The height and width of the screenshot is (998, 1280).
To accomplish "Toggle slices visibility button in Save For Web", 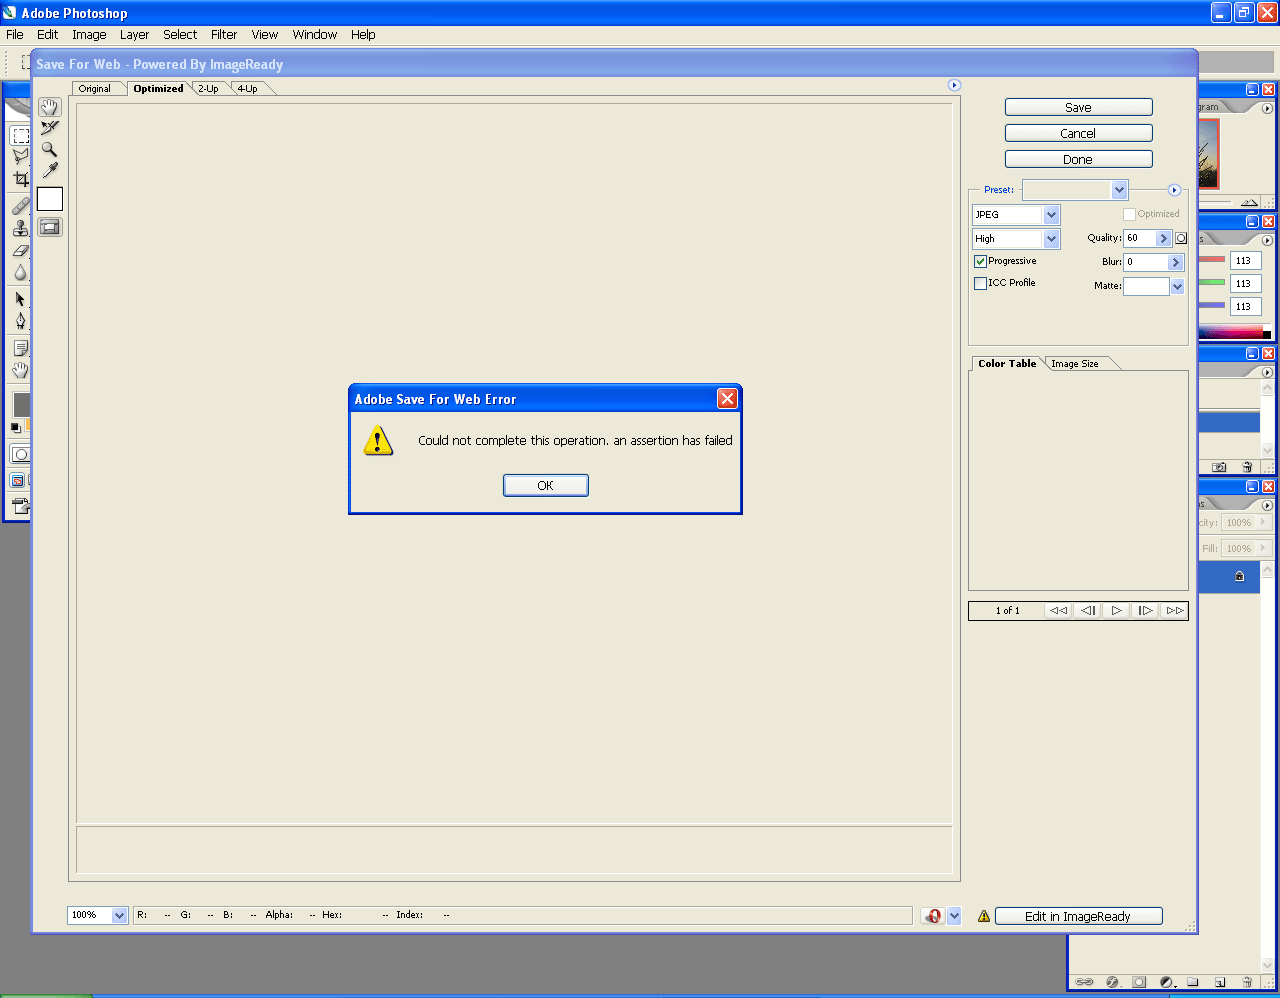I will tap(50, 227).
